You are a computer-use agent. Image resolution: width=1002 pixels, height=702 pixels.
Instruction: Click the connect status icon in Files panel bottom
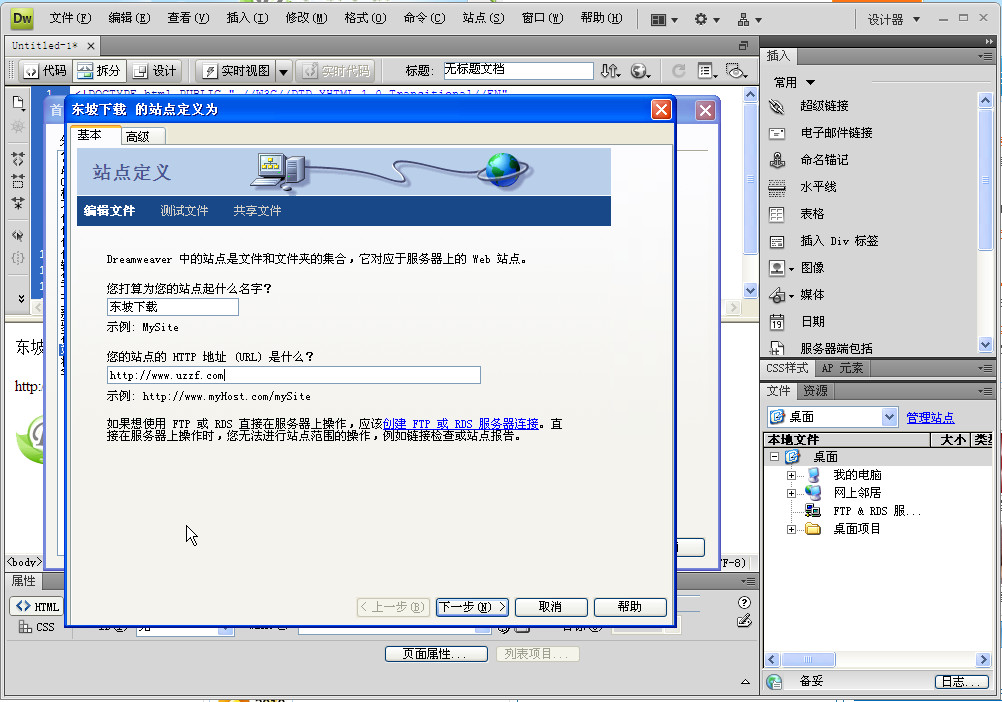pos(774,682)
